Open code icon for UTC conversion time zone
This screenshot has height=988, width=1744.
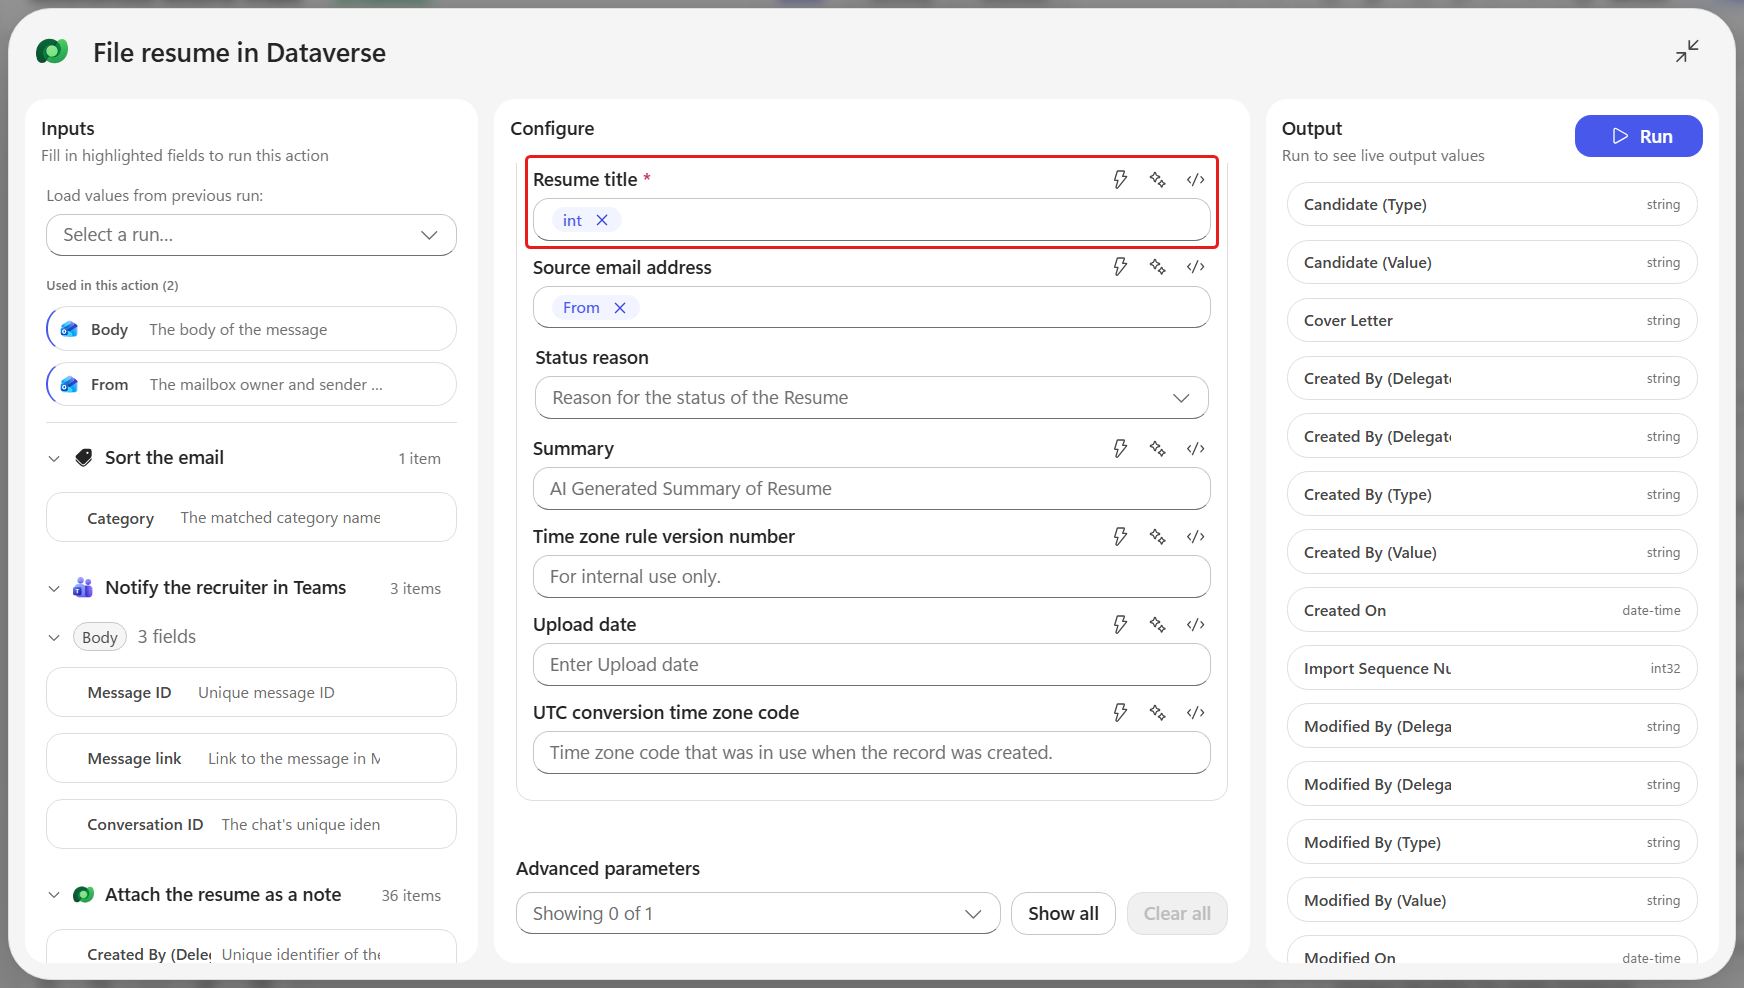[x=1196, y=713]
